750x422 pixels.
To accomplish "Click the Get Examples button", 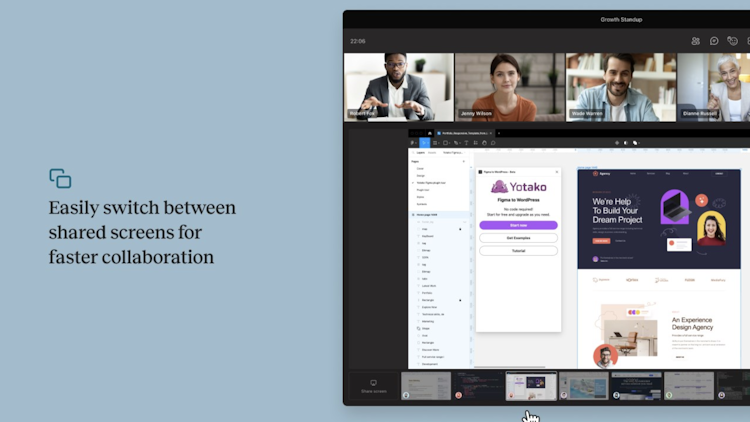I will tap(518, 238).
